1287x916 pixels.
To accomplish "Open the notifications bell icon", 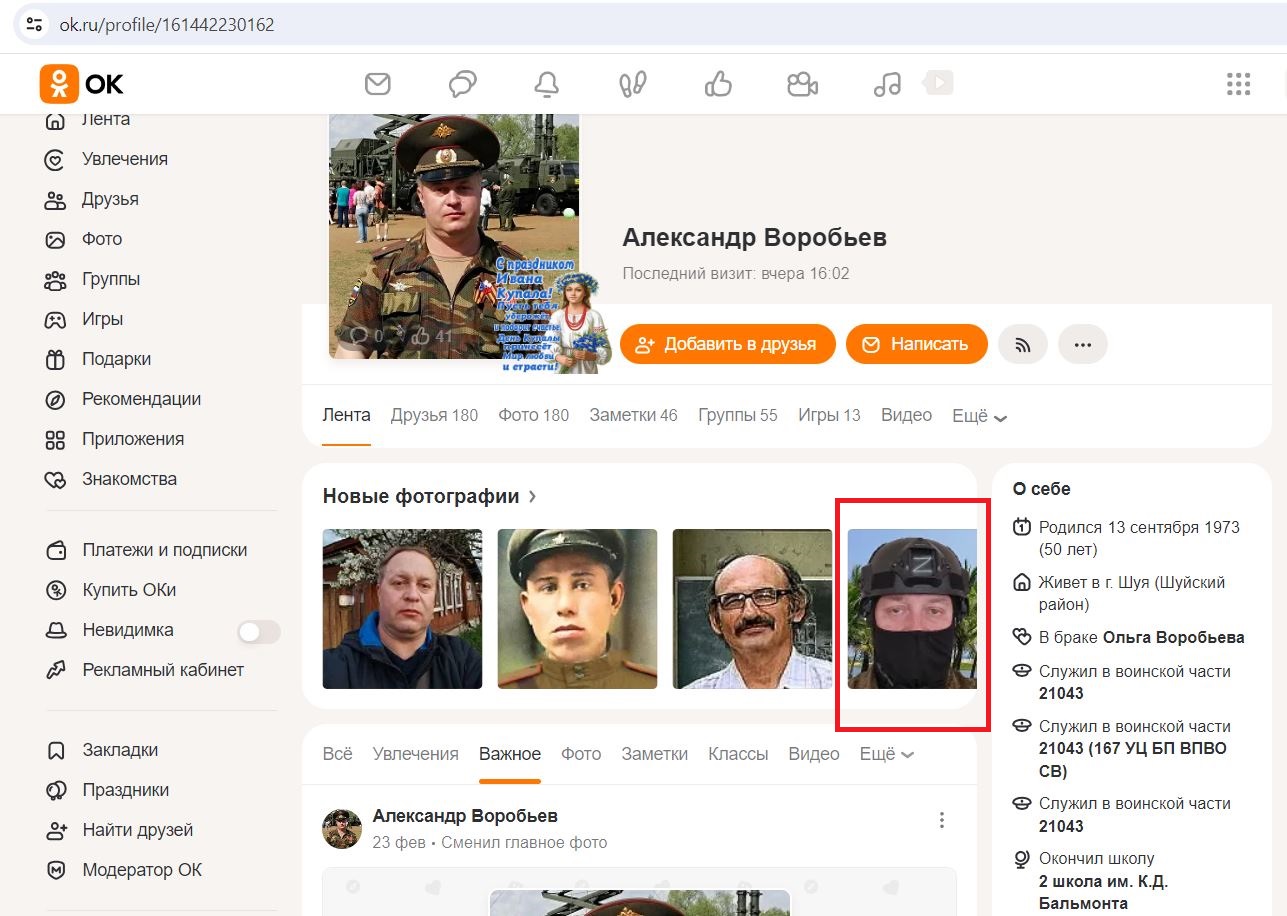I will pos(547,84).
